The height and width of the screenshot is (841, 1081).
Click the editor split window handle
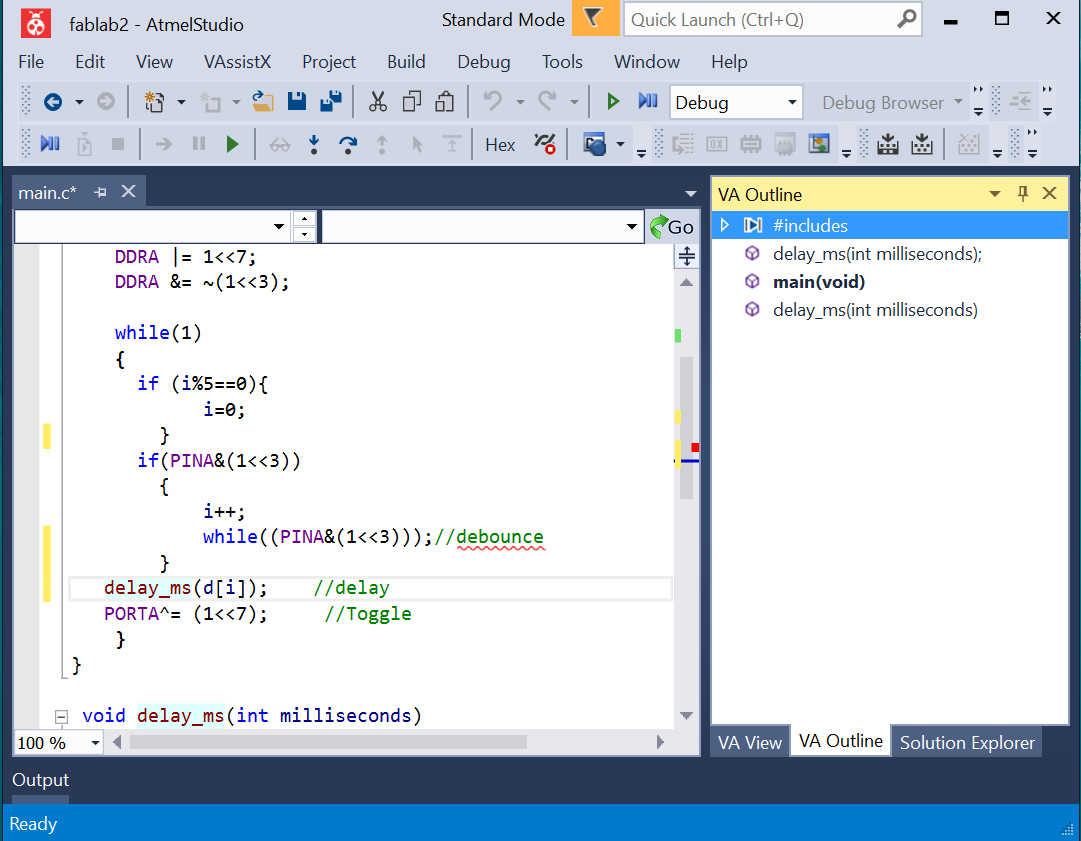[x=687, y=256]
